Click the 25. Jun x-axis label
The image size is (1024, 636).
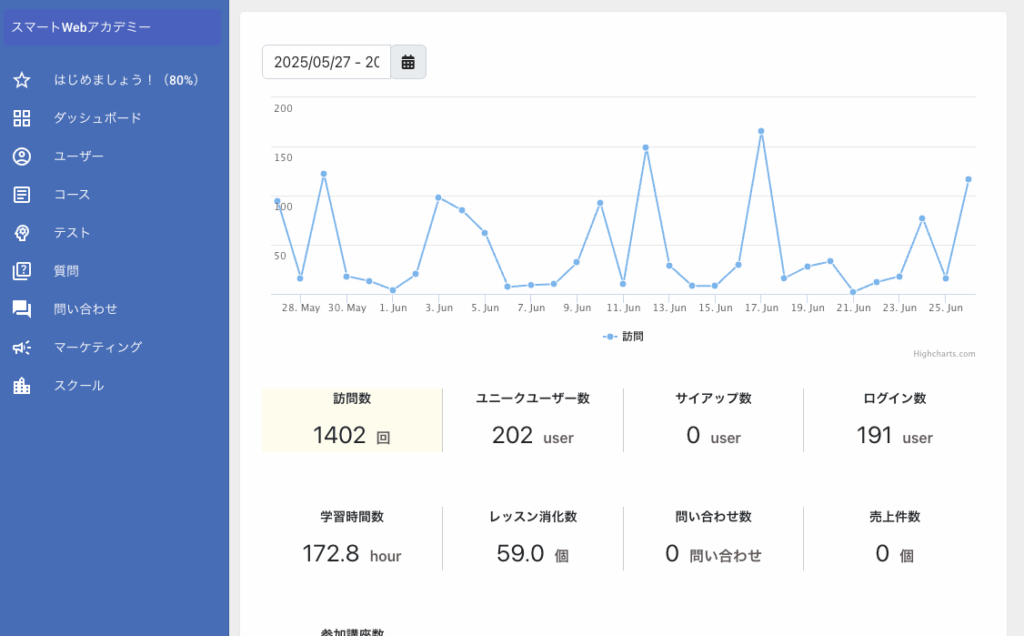(946, 308)
